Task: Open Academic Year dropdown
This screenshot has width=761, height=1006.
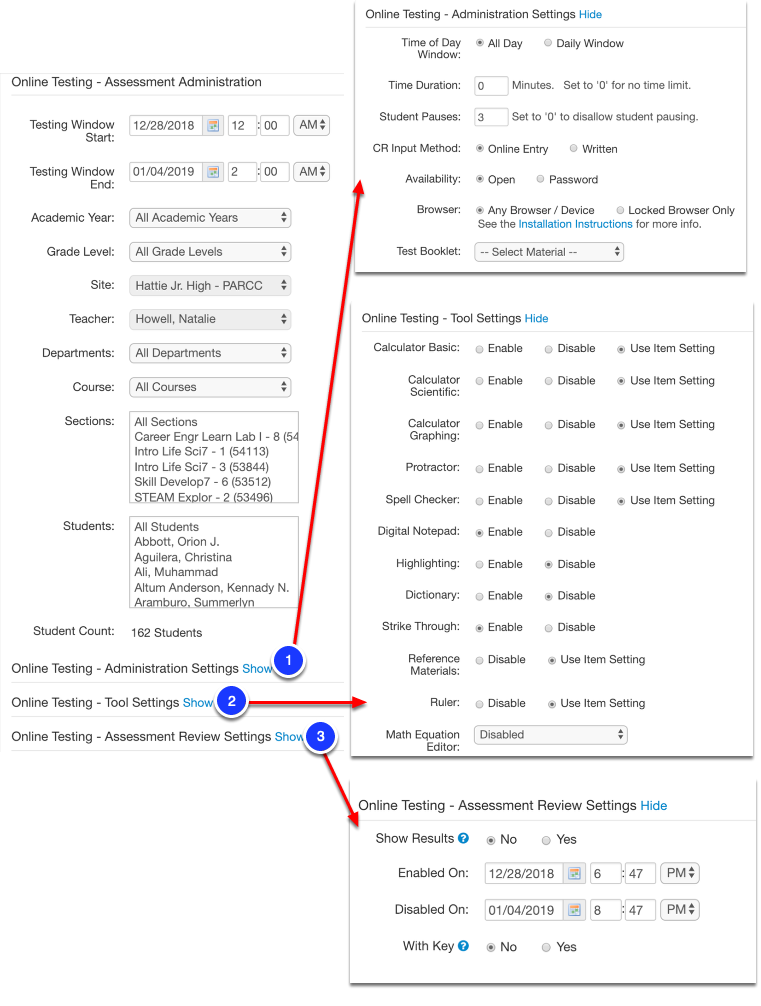Action: click(x=210, y=218)
